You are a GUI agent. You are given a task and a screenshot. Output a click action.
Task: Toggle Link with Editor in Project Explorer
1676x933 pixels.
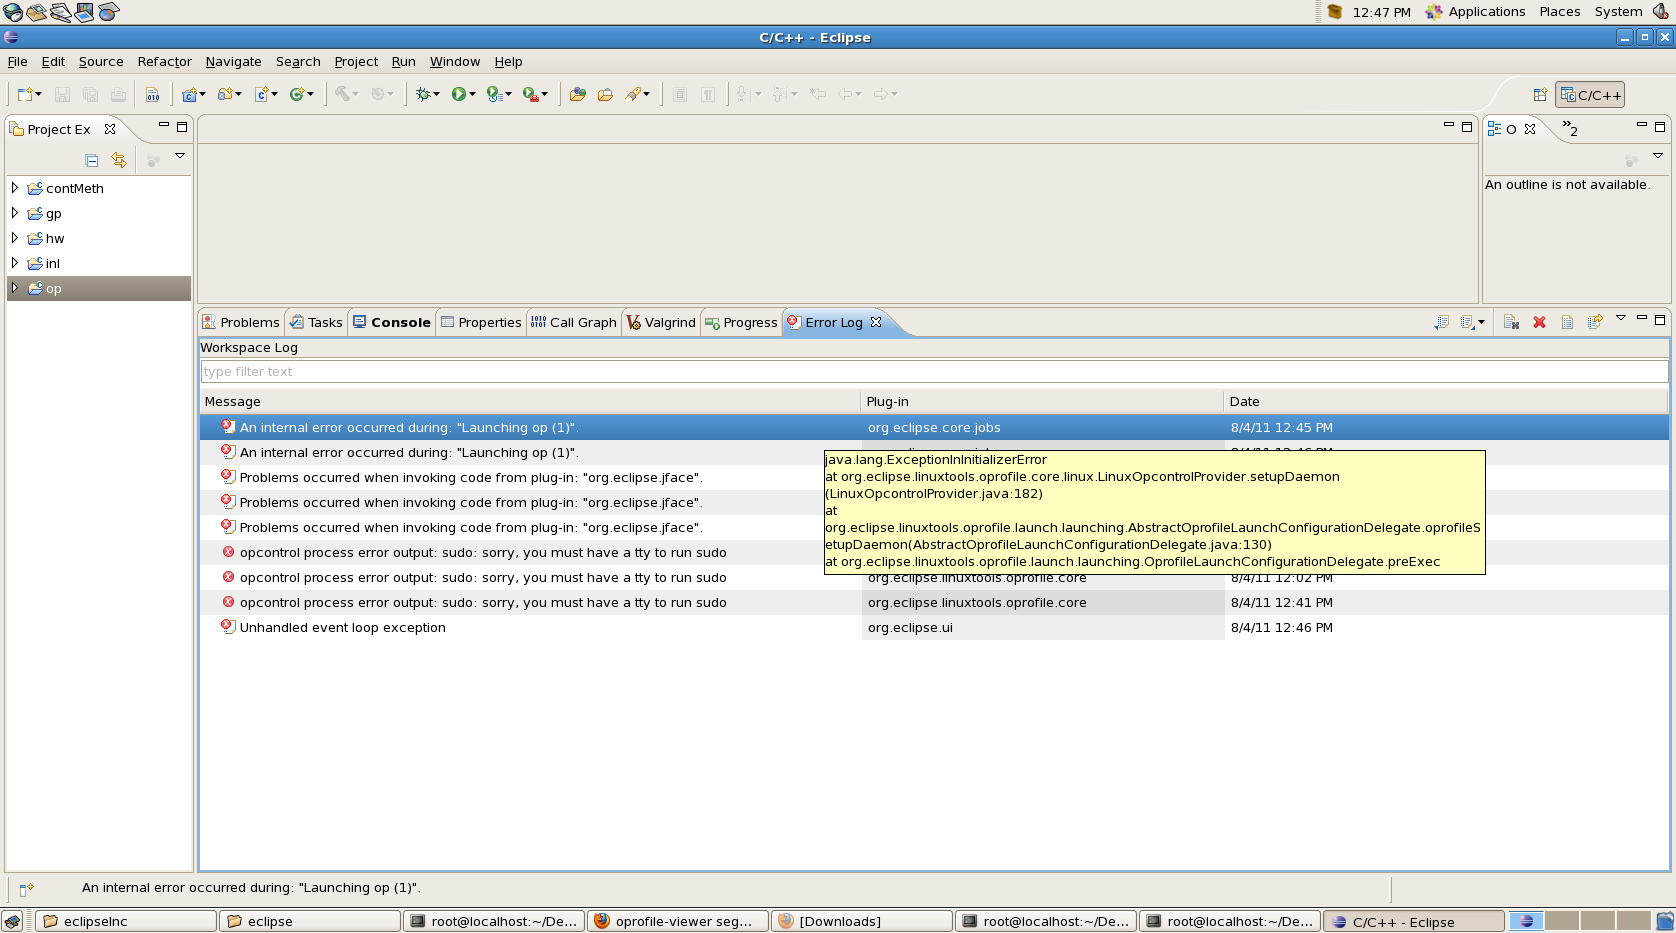[x=119, y=160]
